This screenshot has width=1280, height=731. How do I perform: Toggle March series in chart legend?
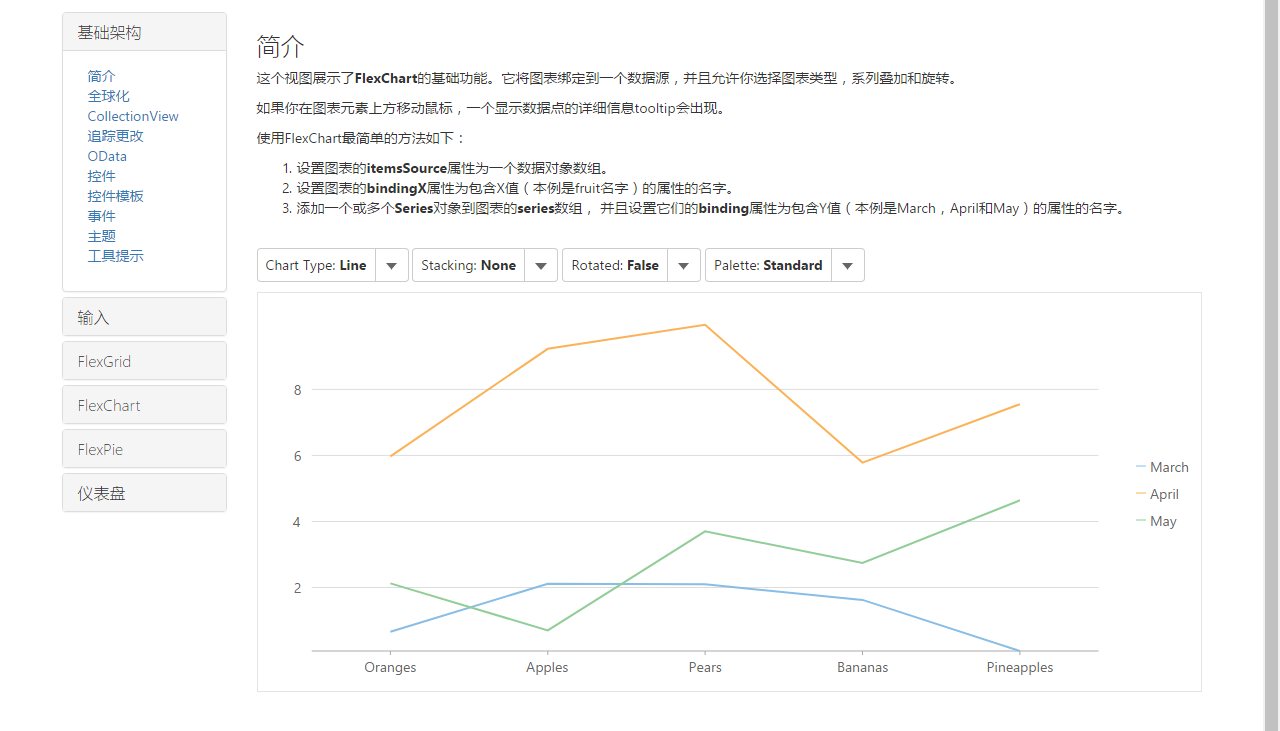[1169, 467]
